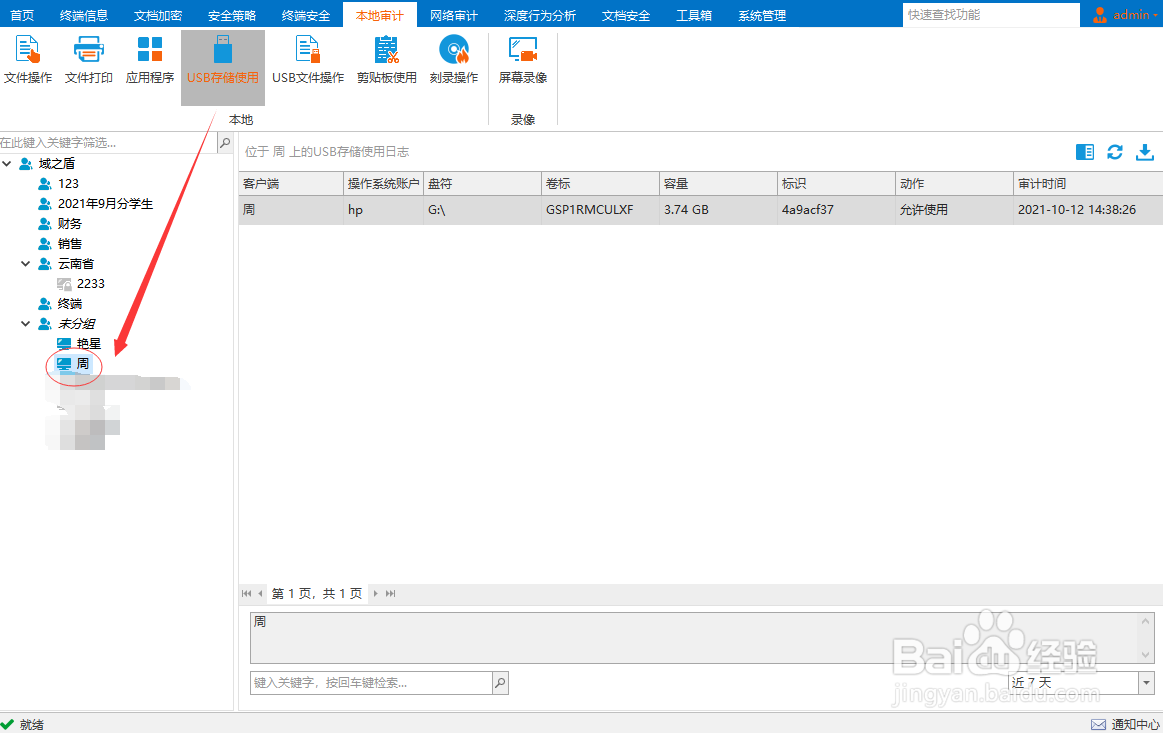Image resolution: width=1163 pixels, height=733 pixels.
Task: Select the 文件操作 audit icon
Action: [28, 58]
